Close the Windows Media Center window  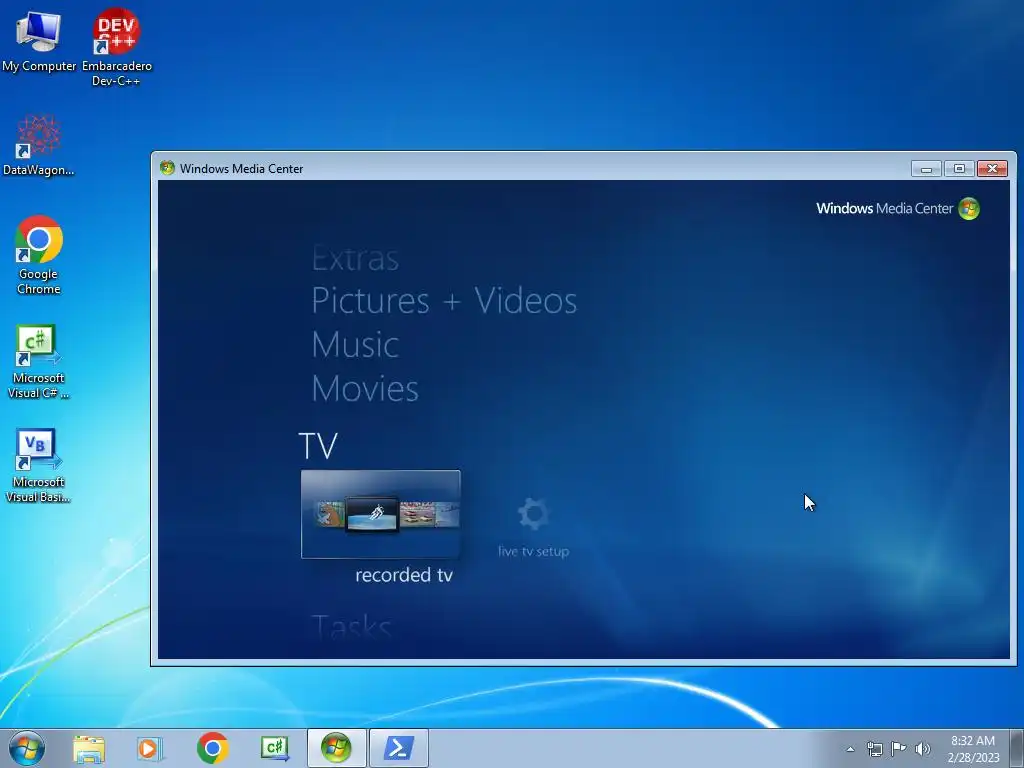click(x=993, y=168)
